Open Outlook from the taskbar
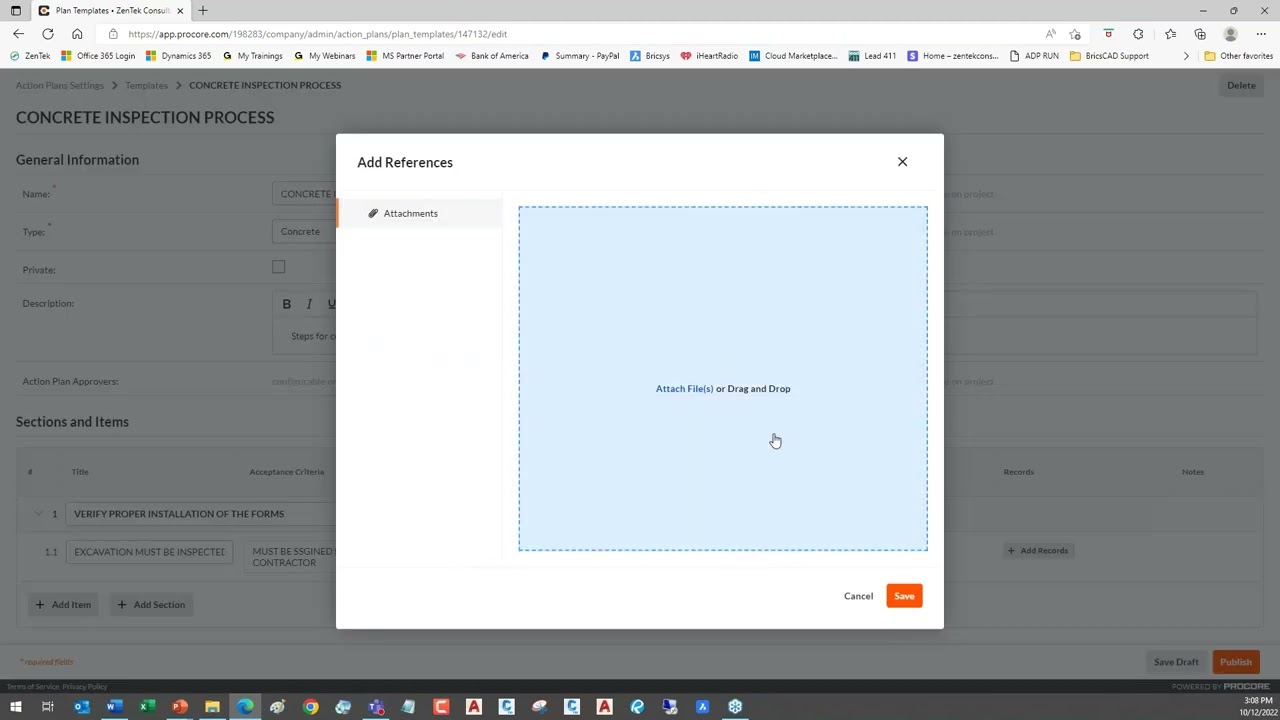This screenshot has width=1280, height=720. click(81, 707)
